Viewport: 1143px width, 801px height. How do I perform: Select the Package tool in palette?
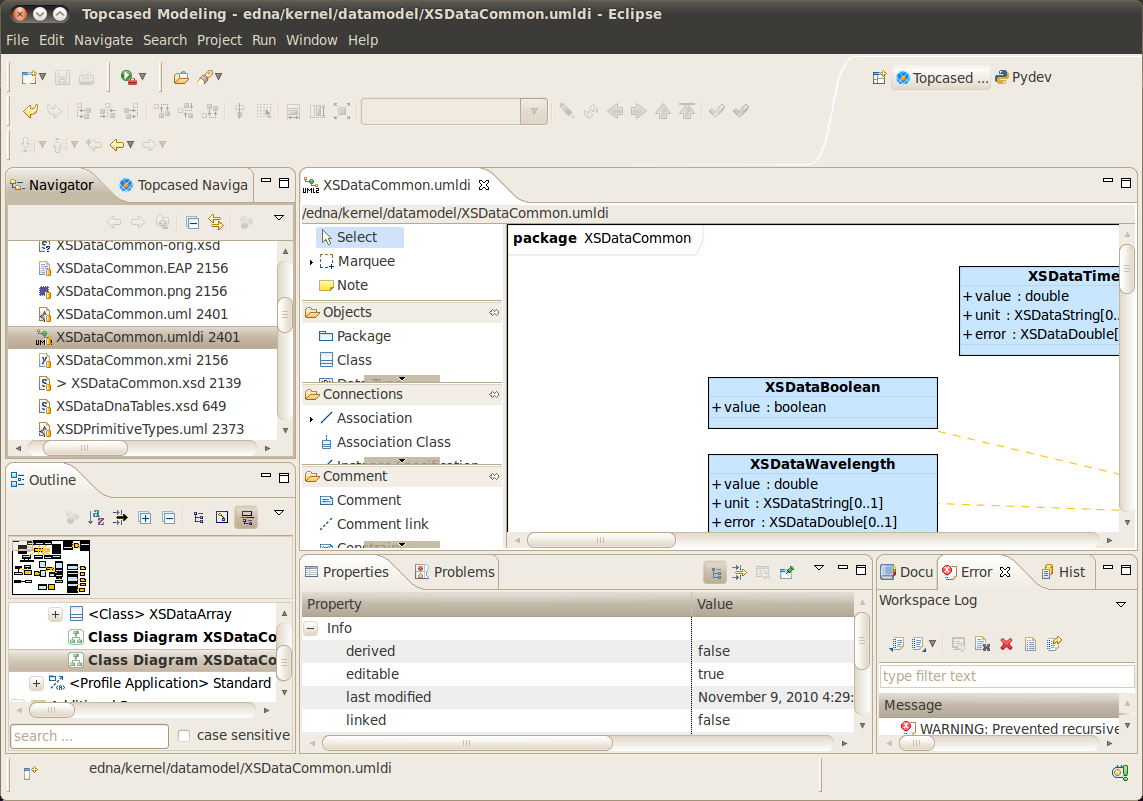coord(356,336)
